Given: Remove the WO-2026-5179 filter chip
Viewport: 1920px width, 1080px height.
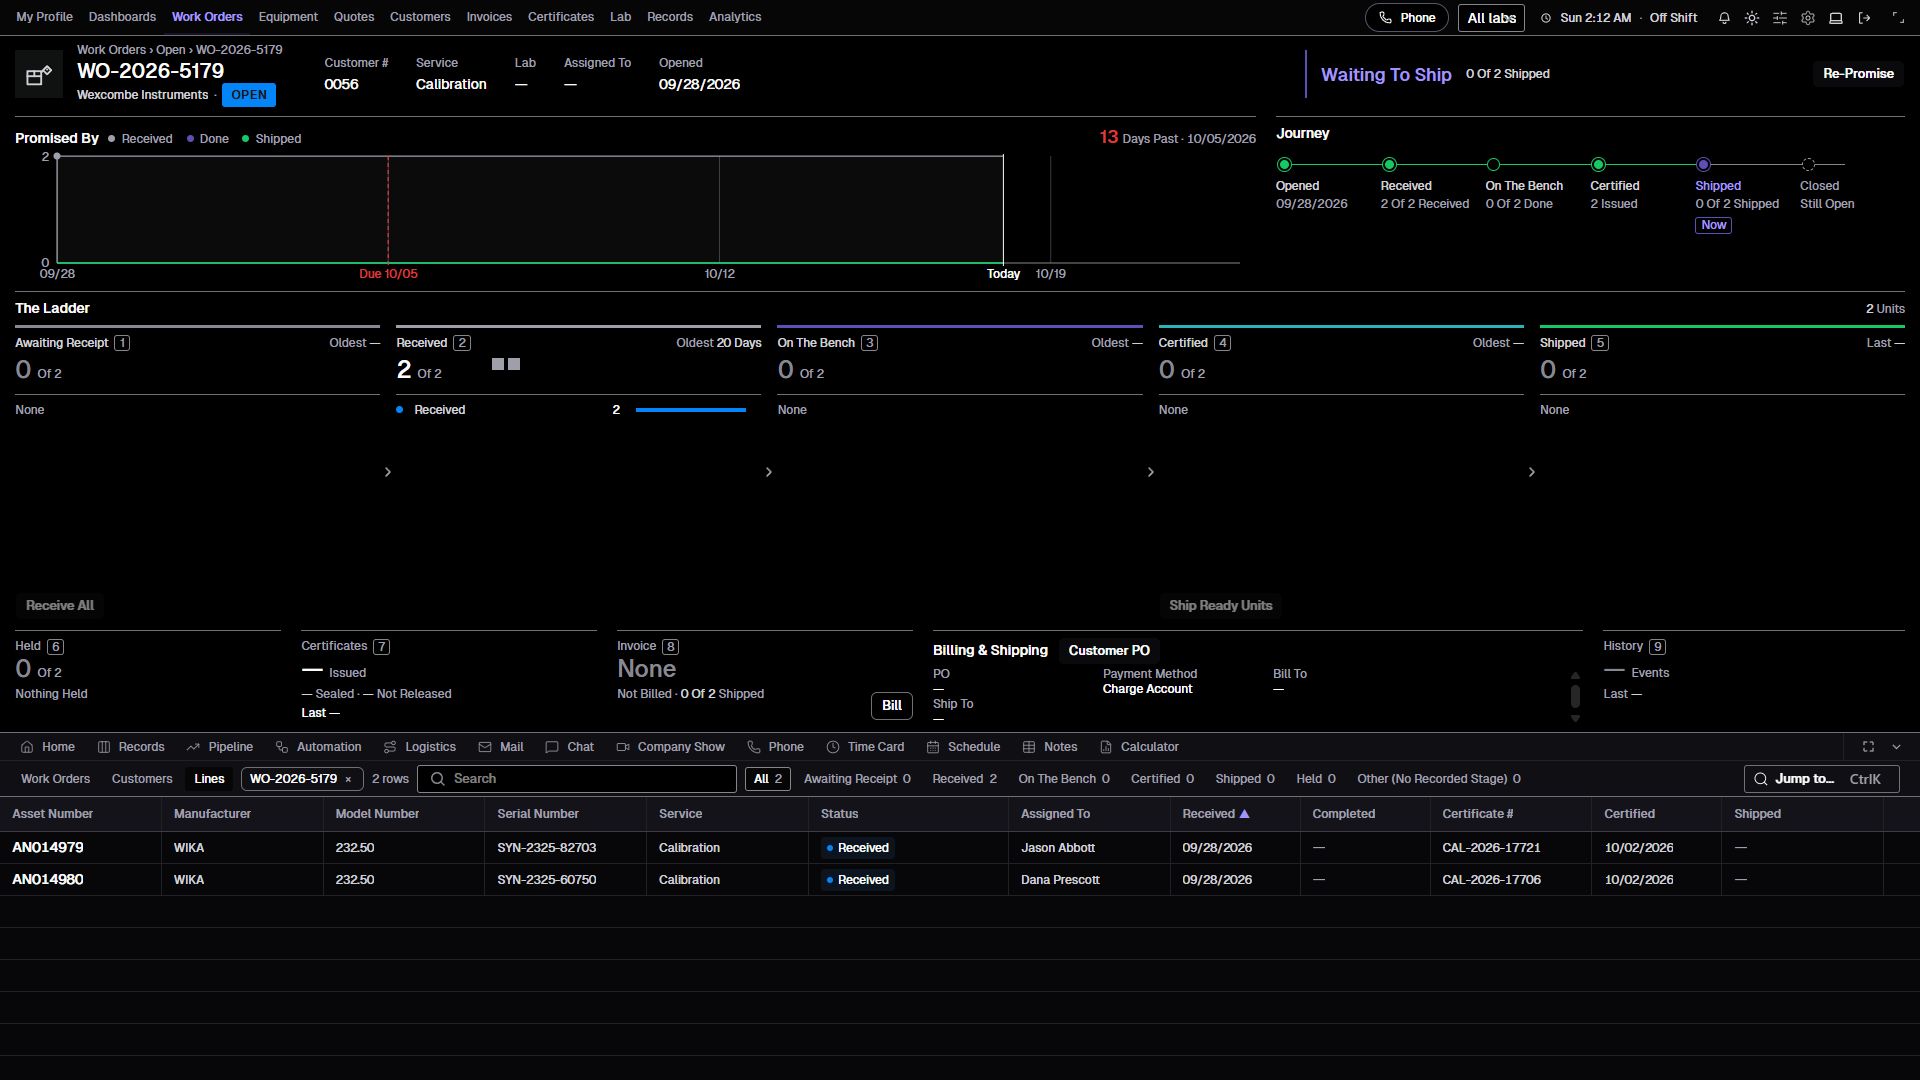Looking at the screenshot, I should 348,780.
